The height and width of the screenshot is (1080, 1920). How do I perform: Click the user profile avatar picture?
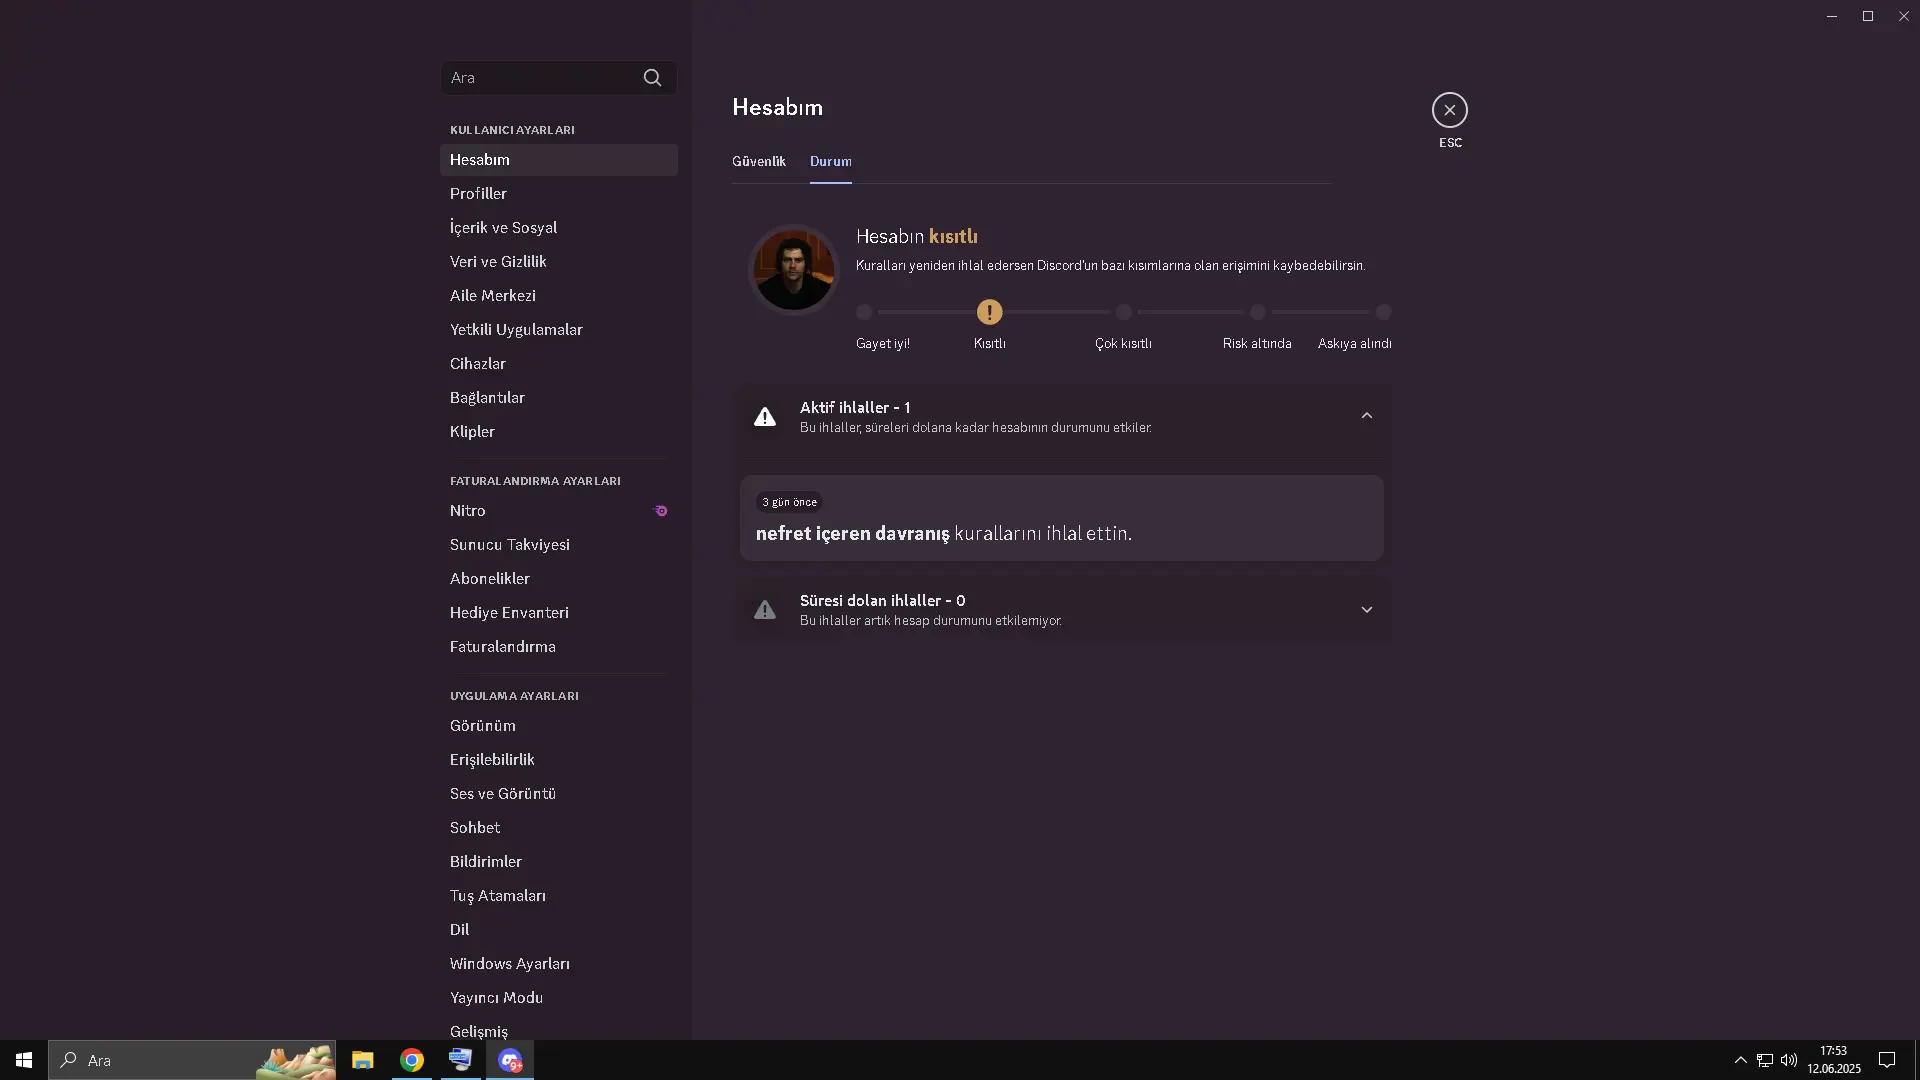tap(794, 270)
